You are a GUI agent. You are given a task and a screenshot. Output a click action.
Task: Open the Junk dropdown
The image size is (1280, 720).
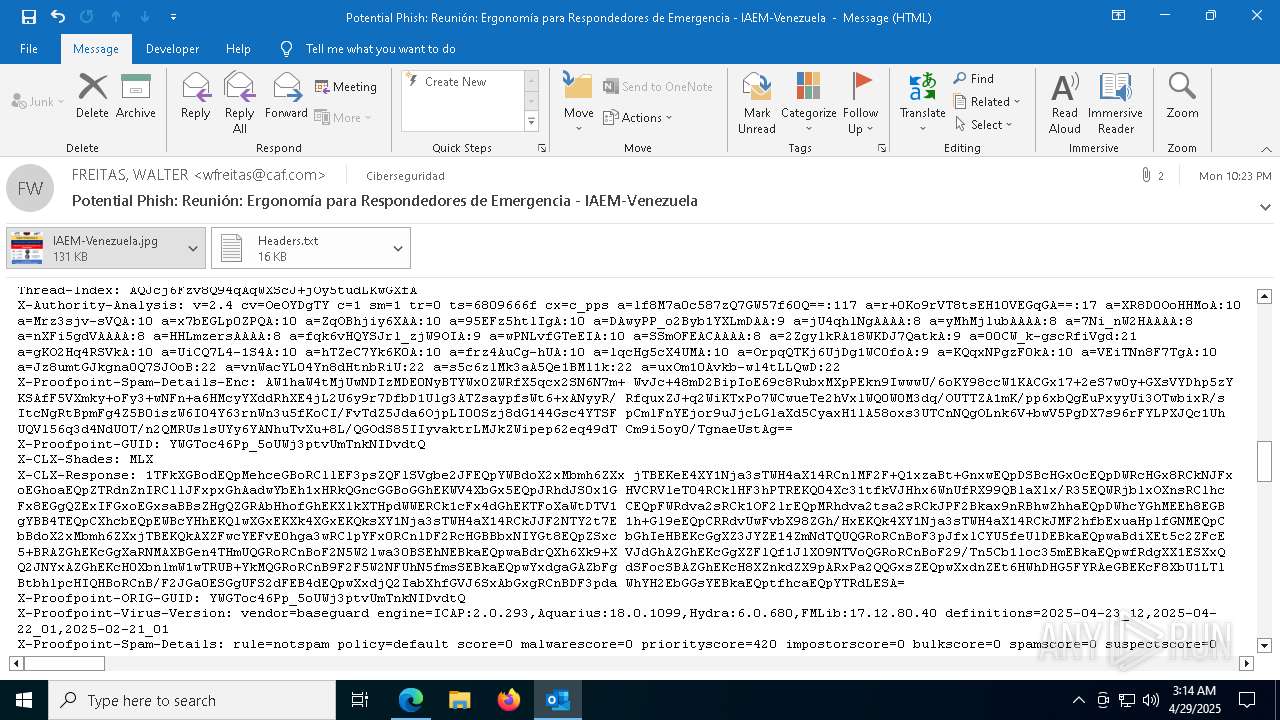(x=38, y=101)
